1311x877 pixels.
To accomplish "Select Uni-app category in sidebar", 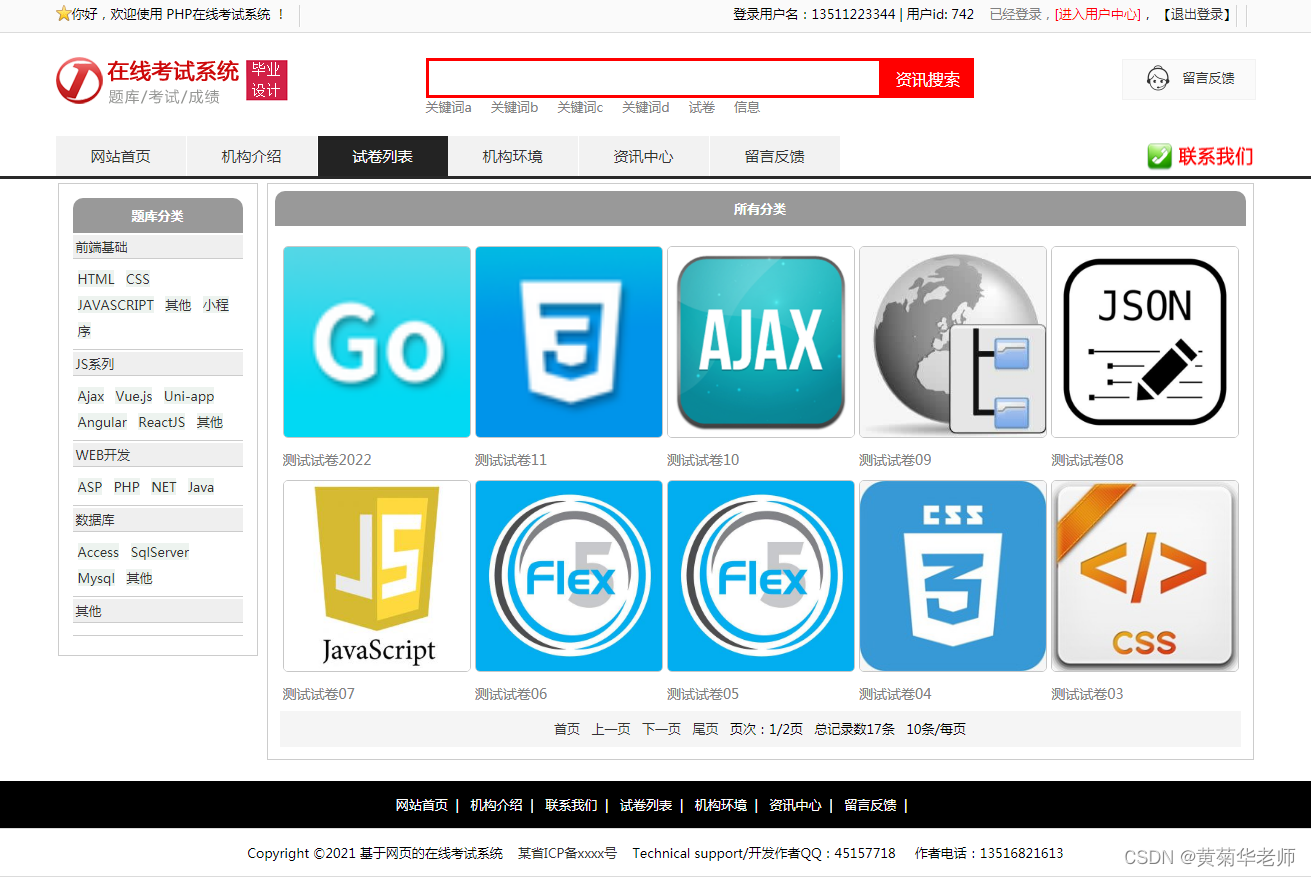I will [x=189, y=396].
